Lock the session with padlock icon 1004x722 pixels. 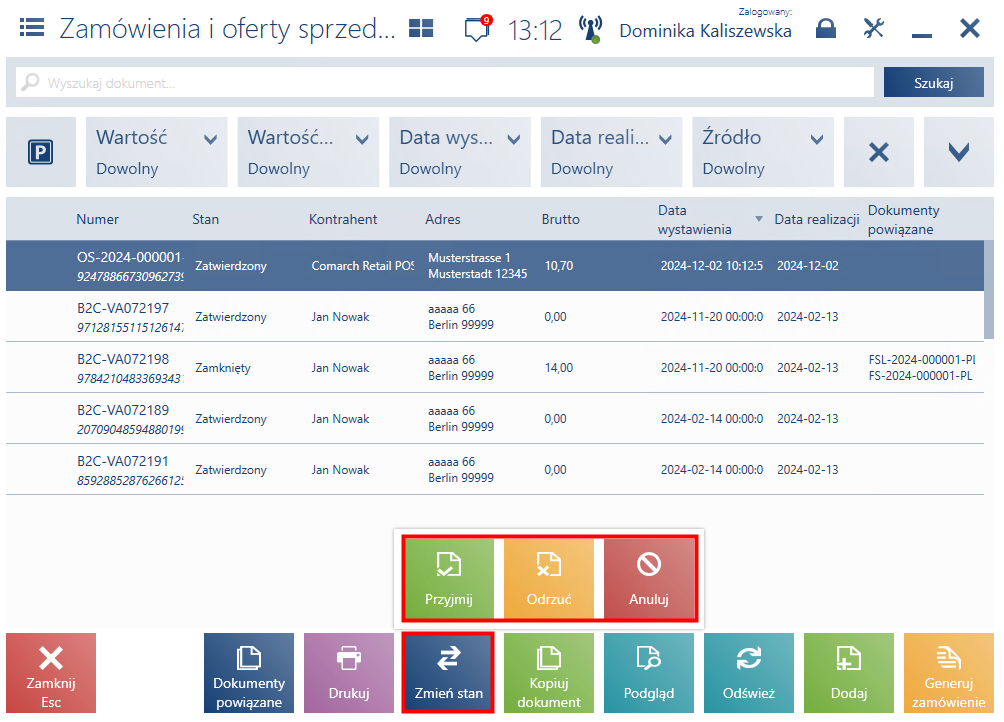point(826,28)
